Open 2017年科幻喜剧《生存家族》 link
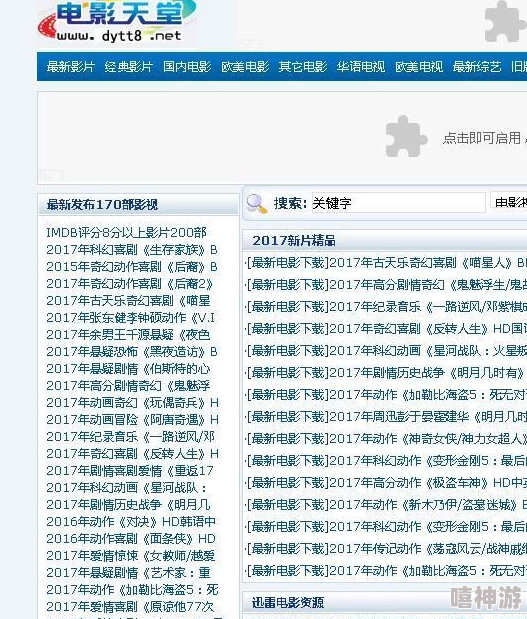The image size is (527, 619). click(x=132, y=250)
